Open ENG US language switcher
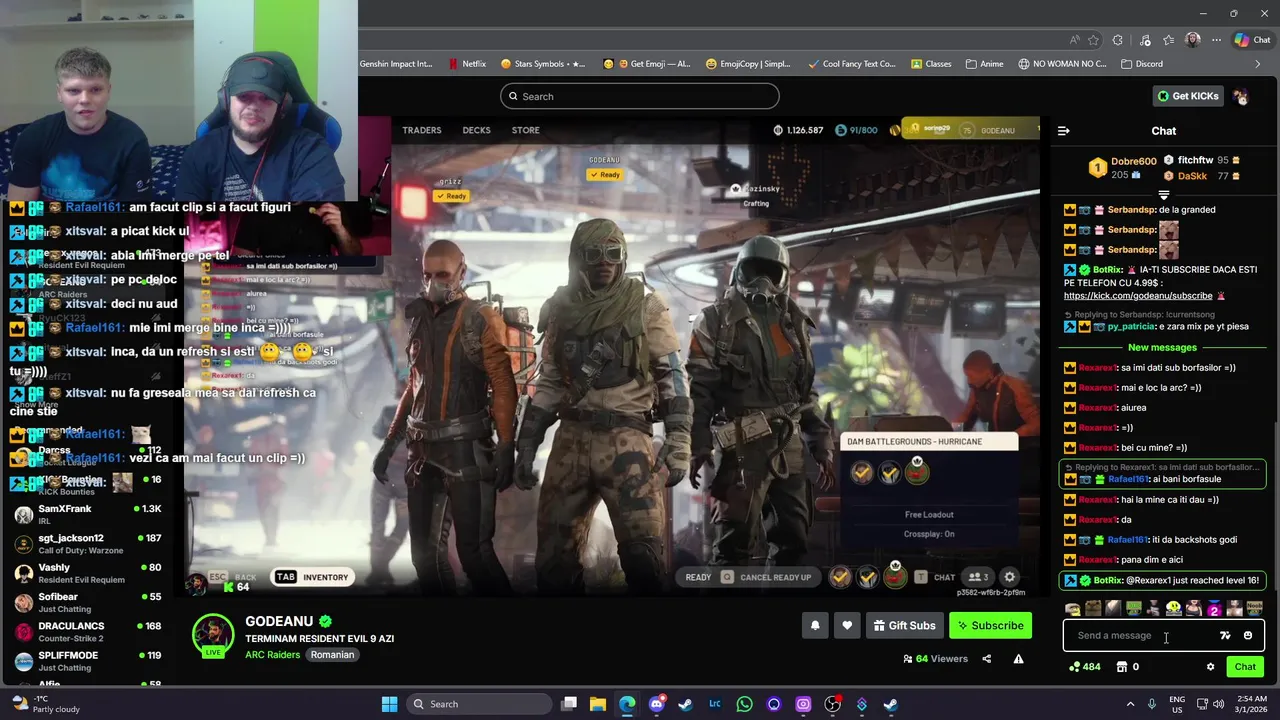Viewport: 1280px width, 720px height. pos(1177,704)
